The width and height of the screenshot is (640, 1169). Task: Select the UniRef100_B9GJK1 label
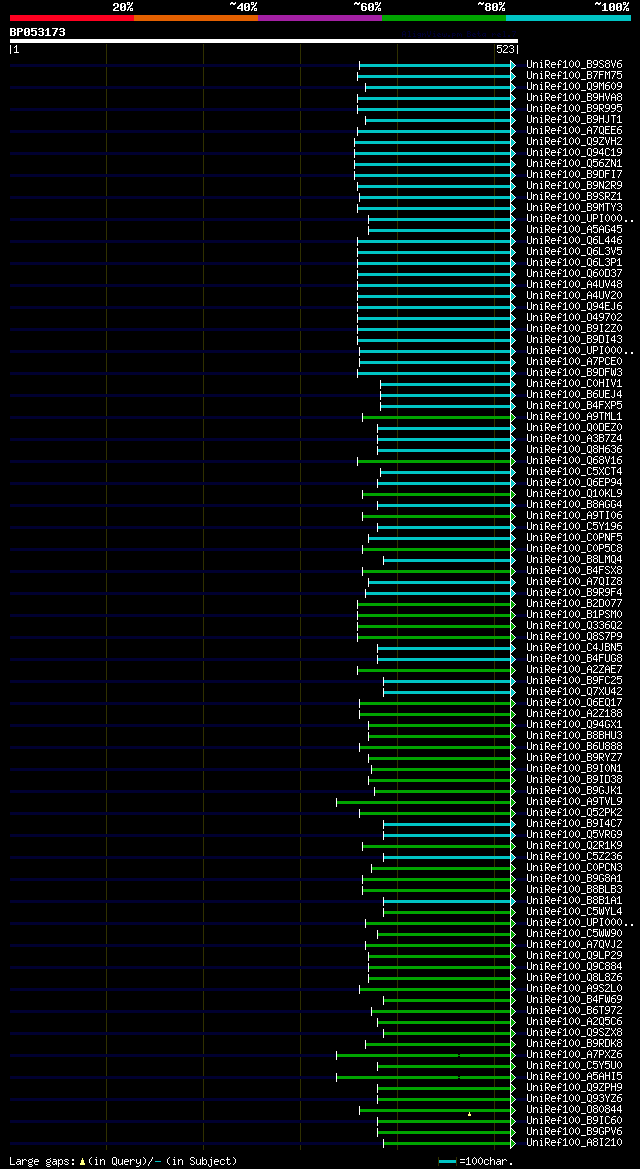[x=574, y=790]
